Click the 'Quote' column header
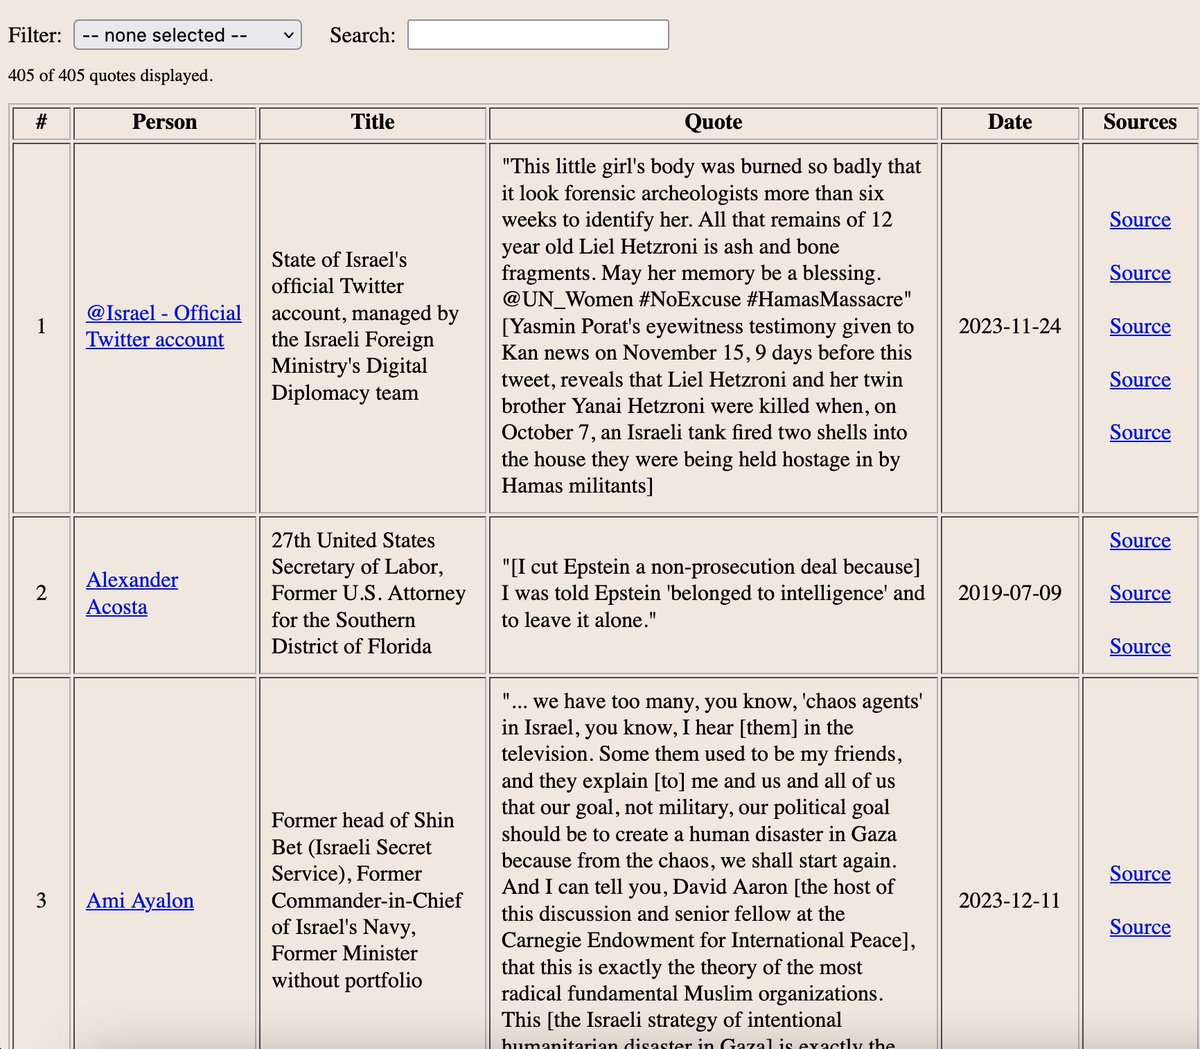This screenshot has height=1049, width=1200. click(713, 122)
